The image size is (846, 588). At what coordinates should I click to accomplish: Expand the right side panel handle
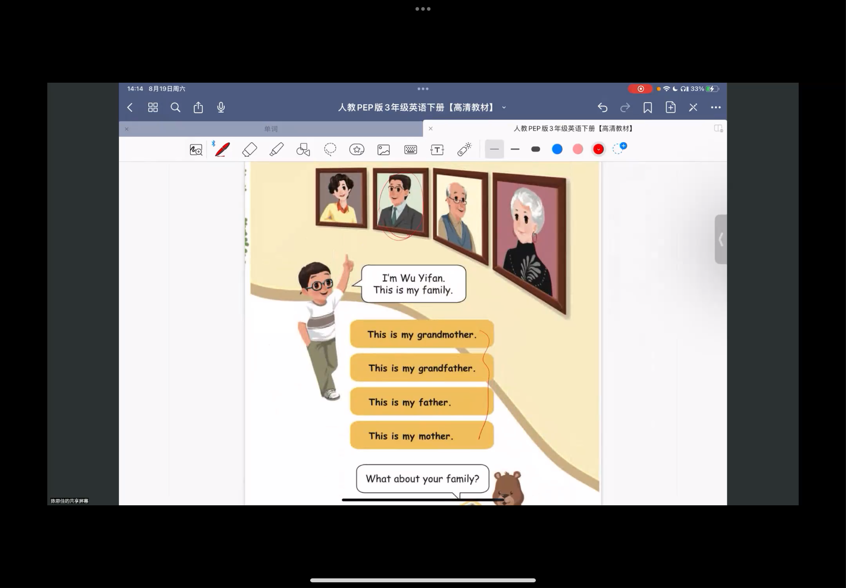tap(720, 239)
